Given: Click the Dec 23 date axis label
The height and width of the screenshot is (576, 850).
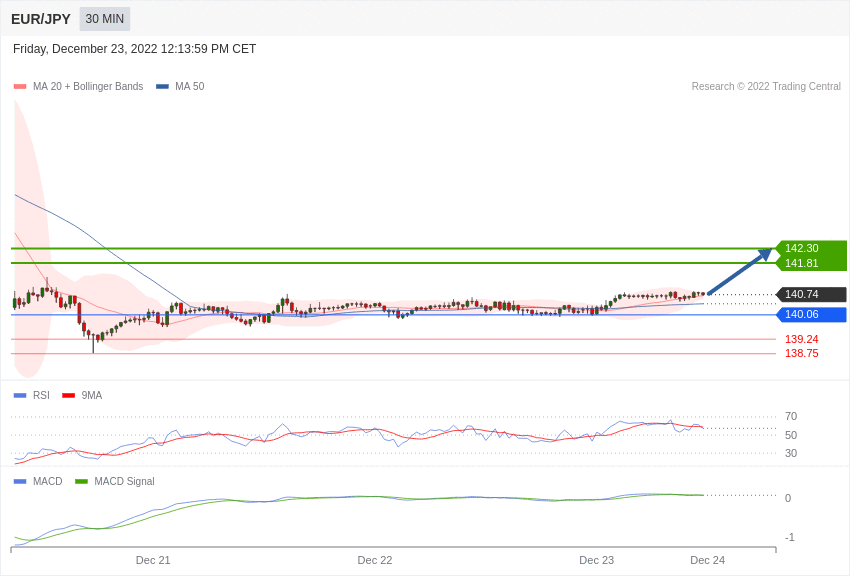Looking at the screenshot, I should click(x=596, y=560).
